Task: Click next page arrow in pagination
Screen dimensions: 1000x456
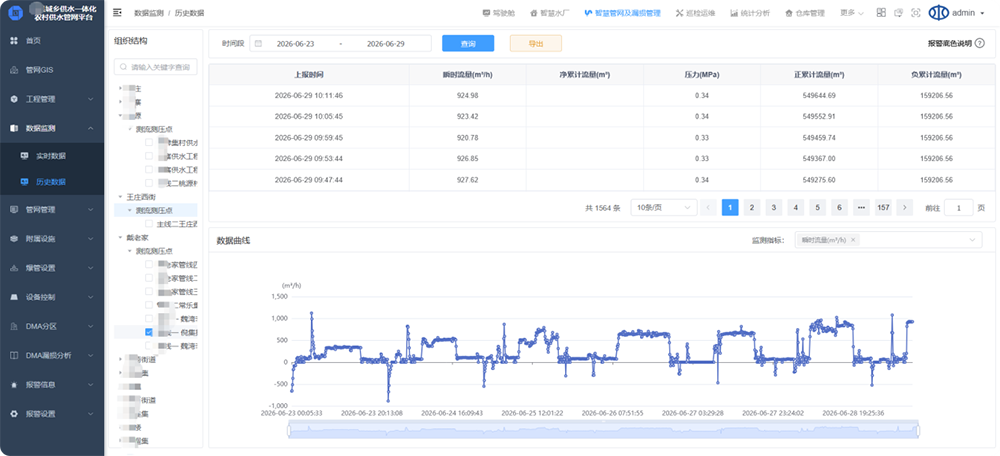Action: [904, 207]
